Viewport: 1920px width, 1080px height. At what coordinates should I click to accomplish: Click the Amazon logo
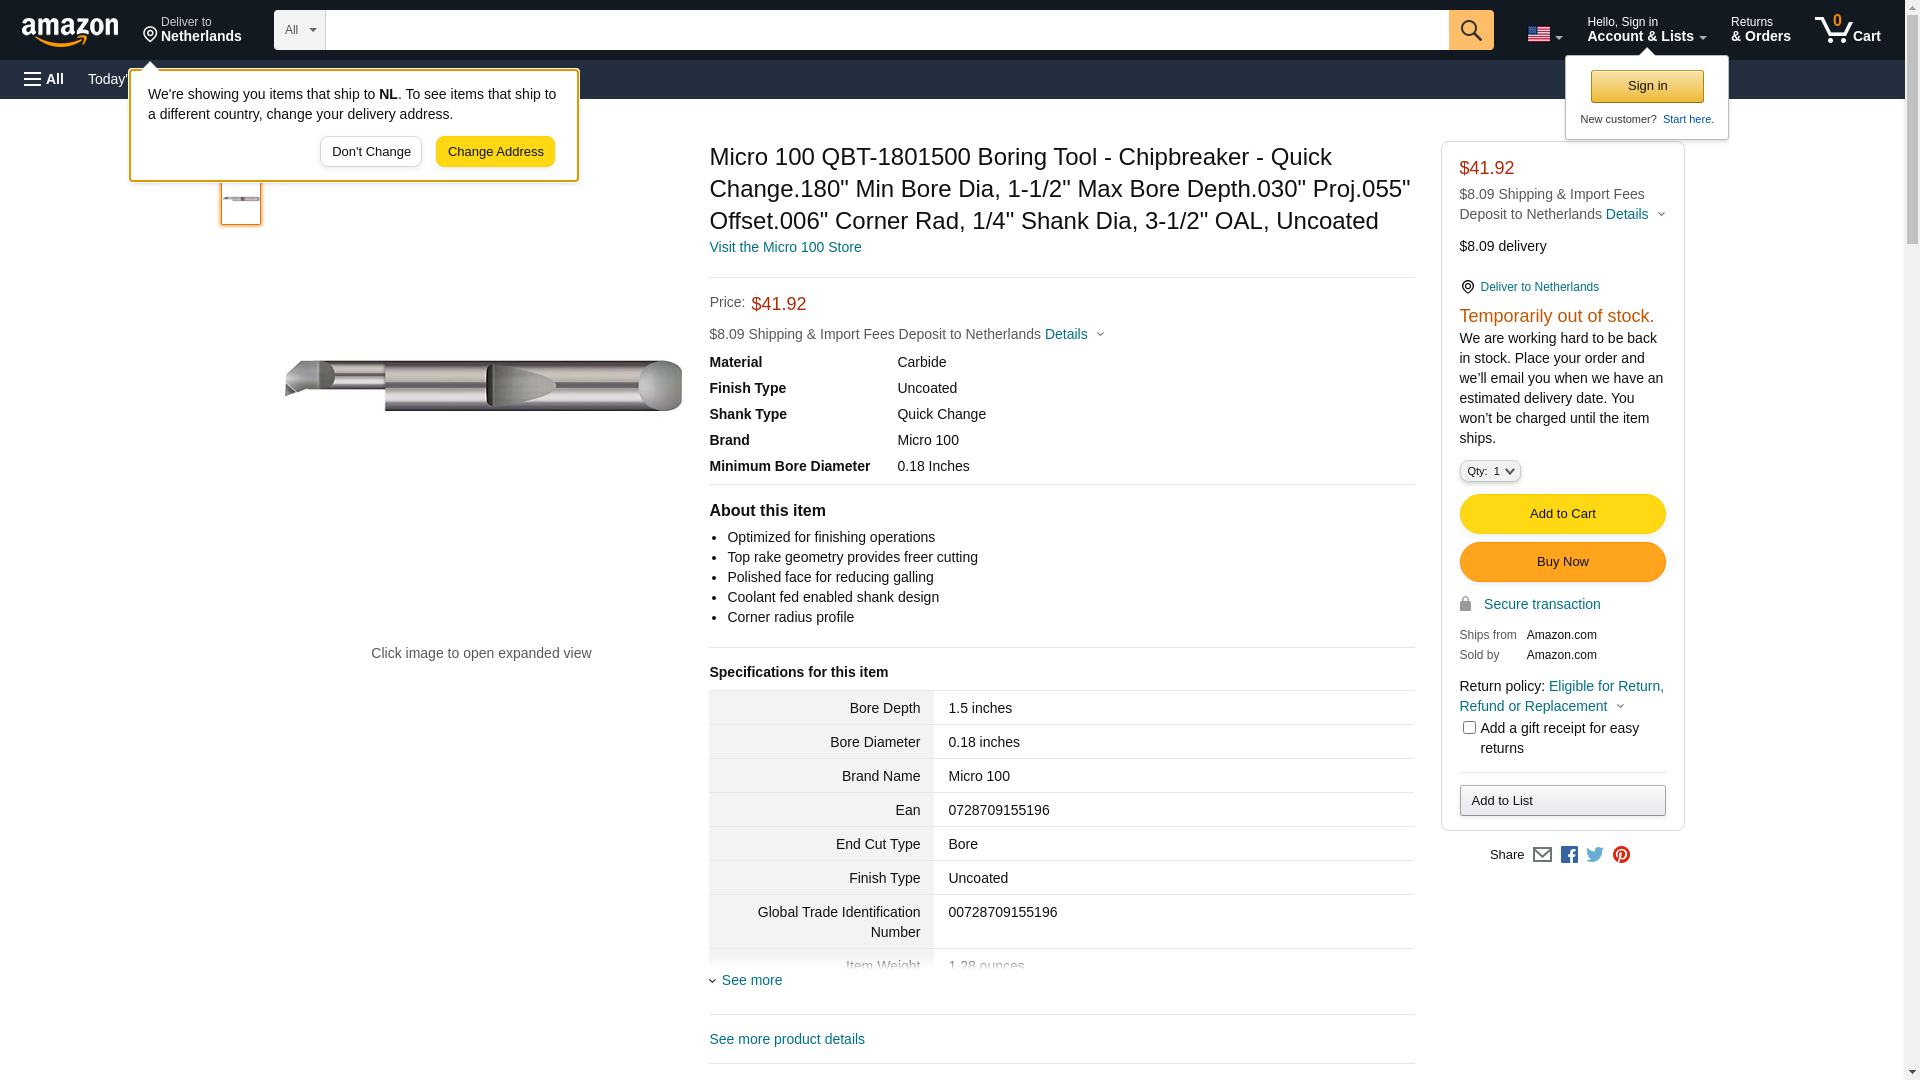click(x=70, y=31)
